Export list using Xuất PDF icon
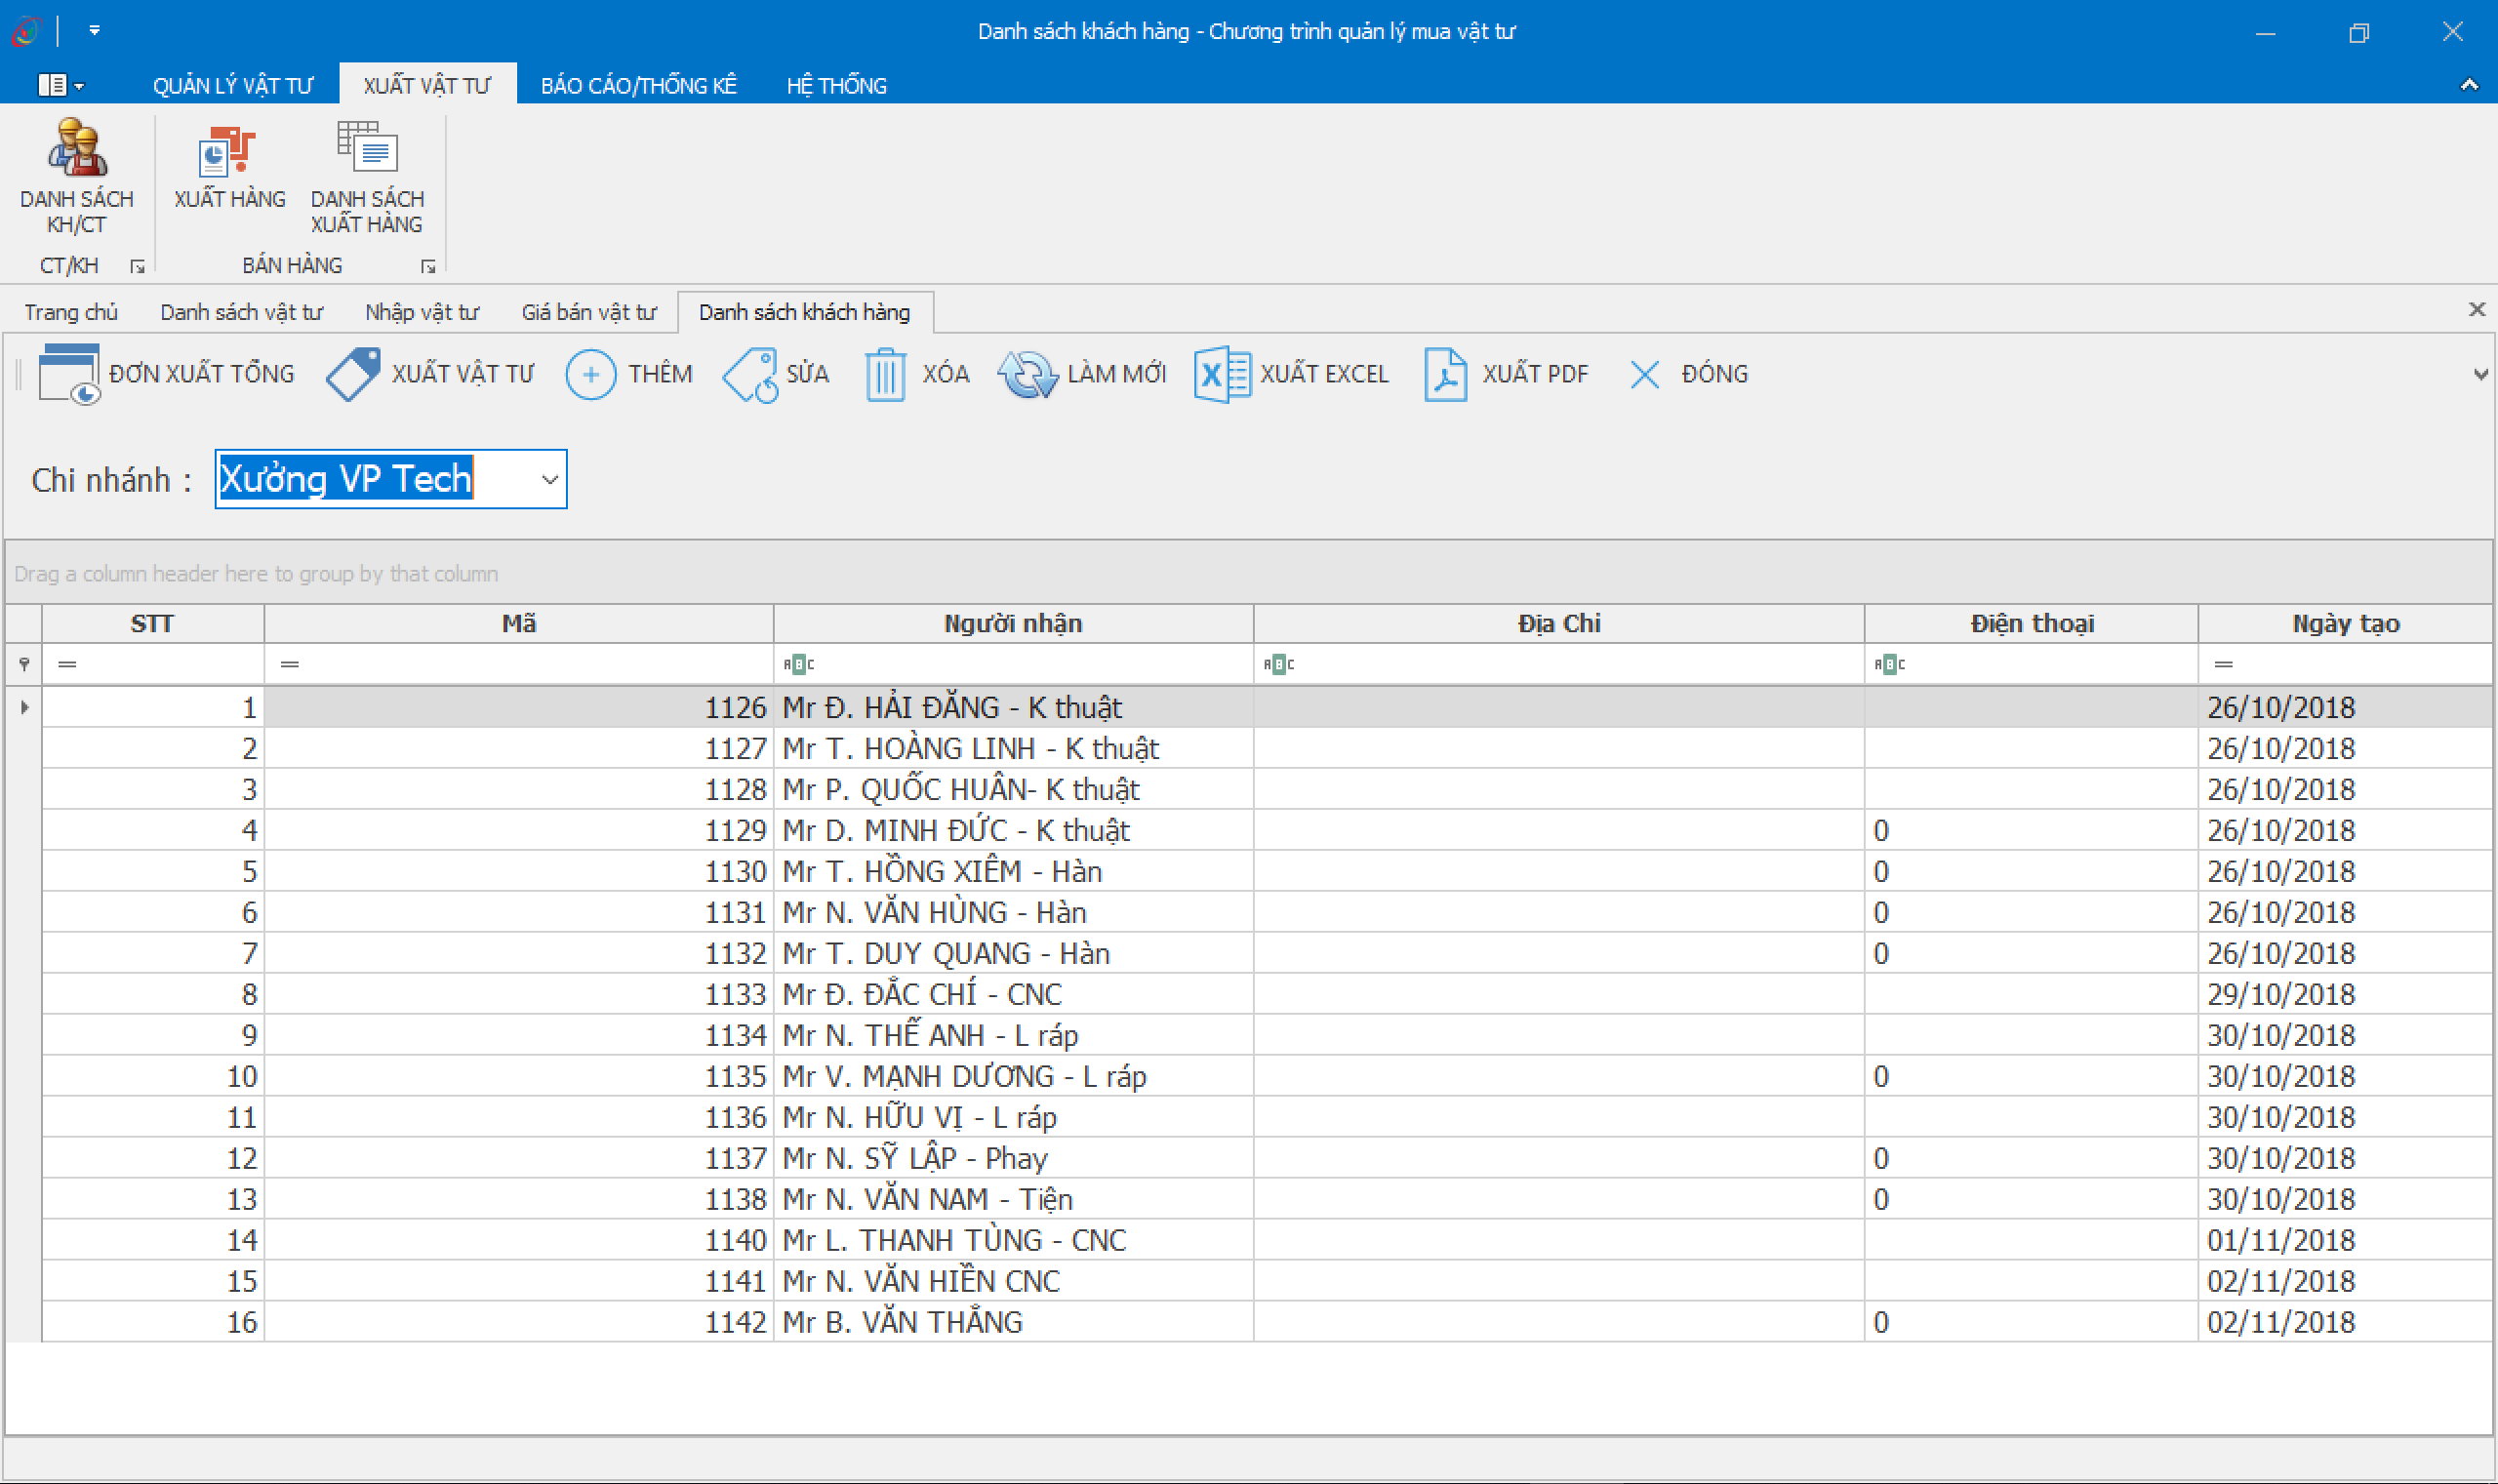2498x1484 pixels. coord(1445,374)
